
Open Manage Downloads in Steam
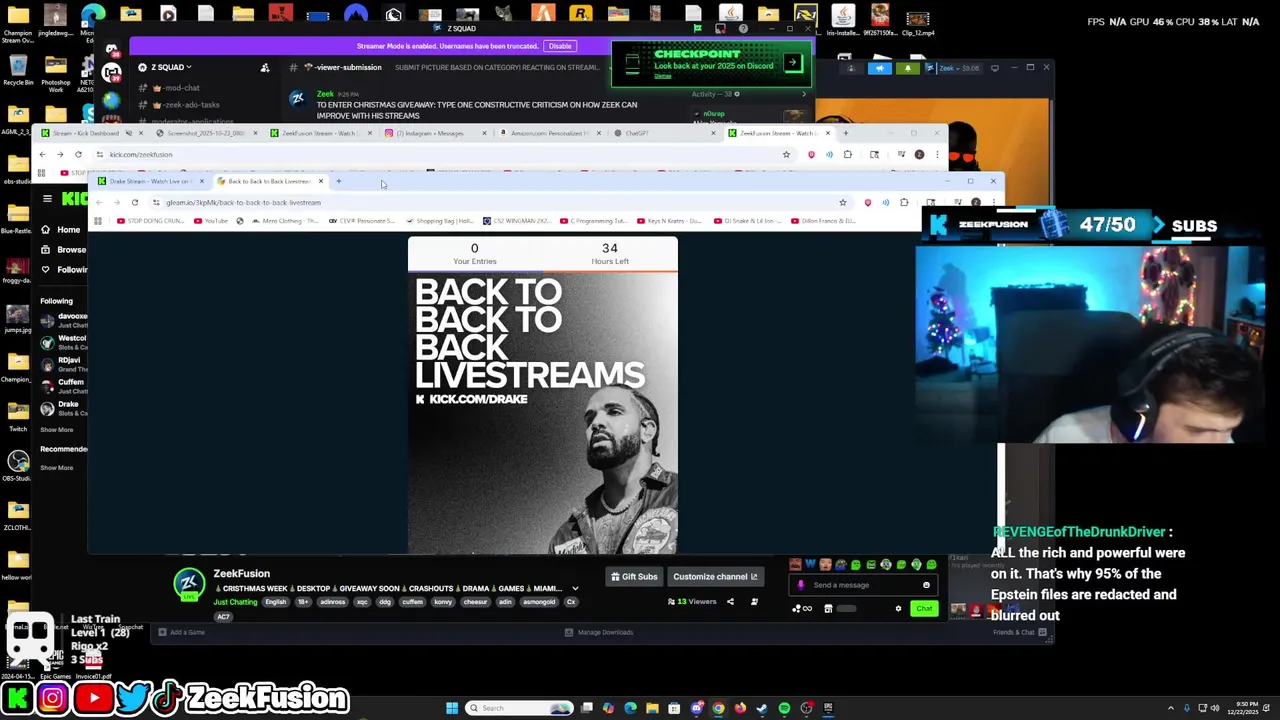(599, 632)
